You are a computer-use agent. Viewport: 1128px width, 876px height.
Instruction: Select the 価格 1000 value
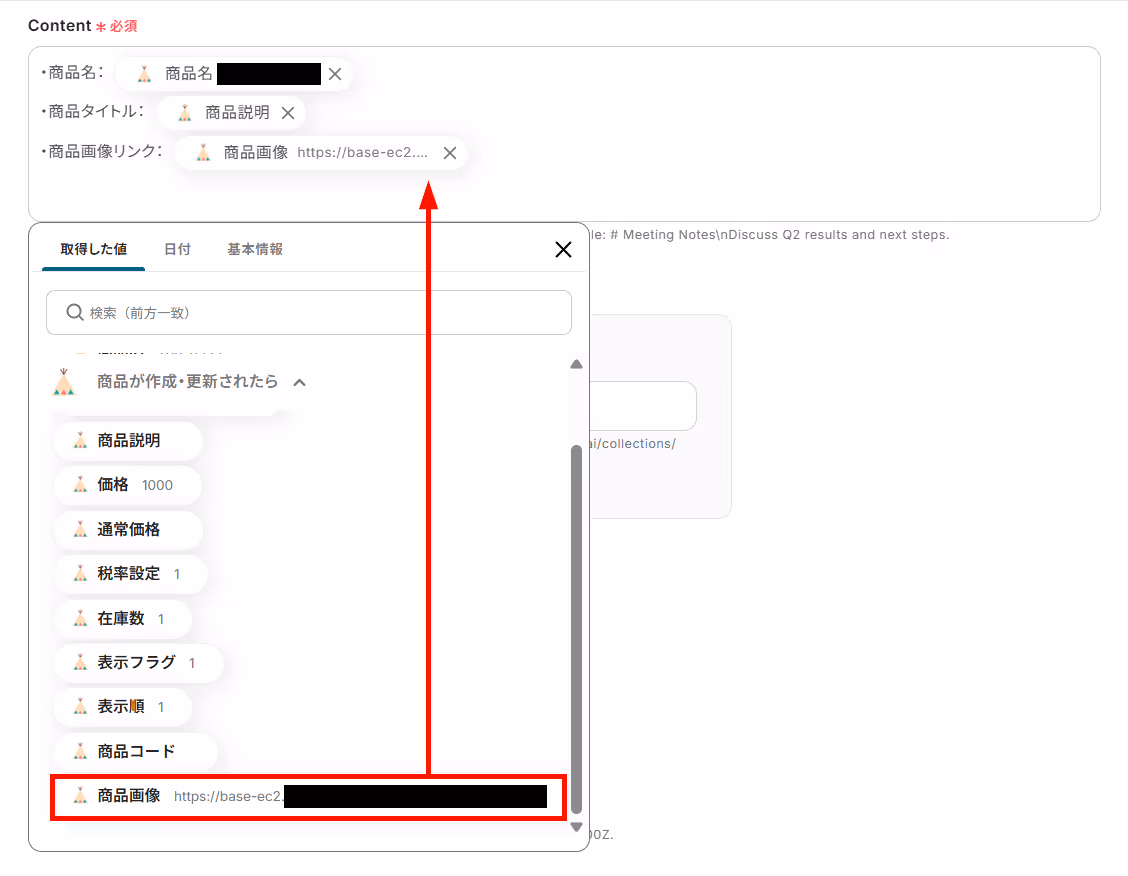click(127, 485)
